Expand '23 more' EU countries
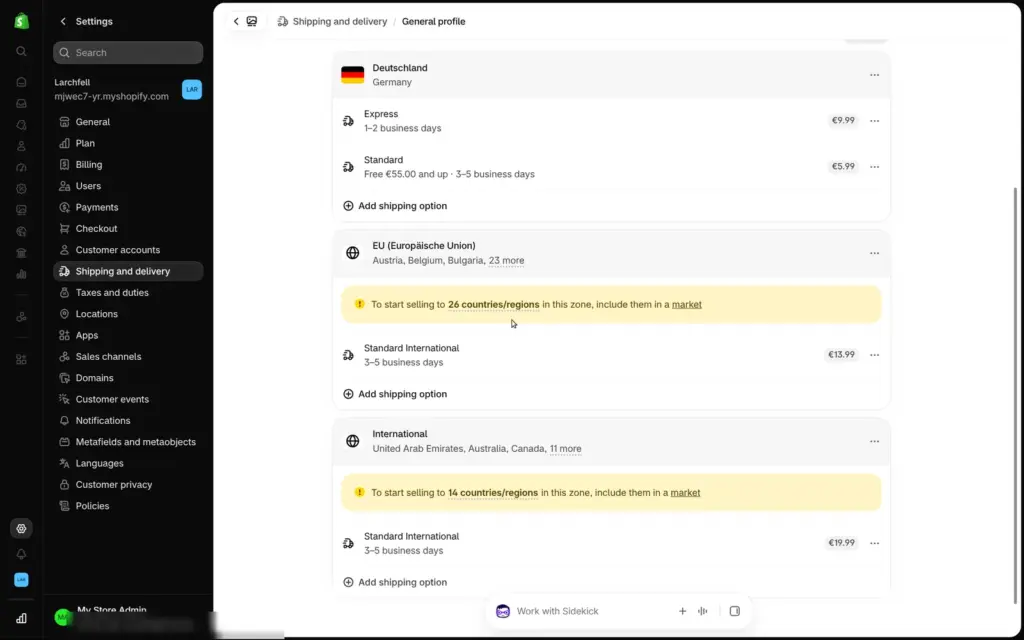 tap(506, 261)
